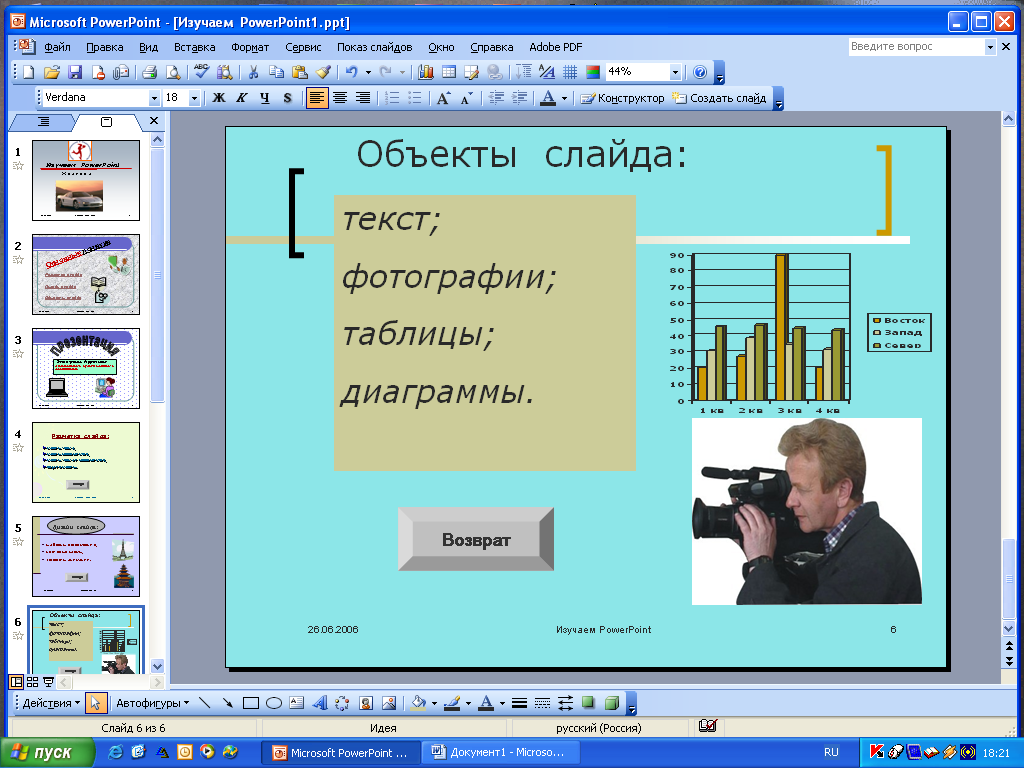Open font size 18 dropdown
1024x768 pixels.
coord(194,98)
